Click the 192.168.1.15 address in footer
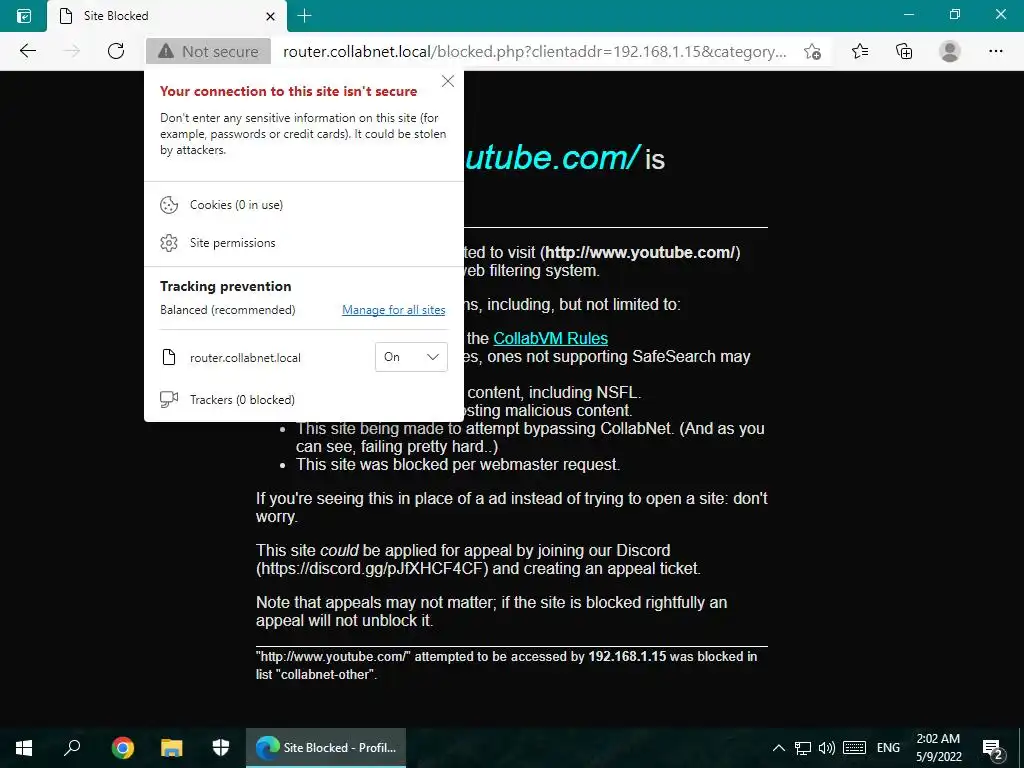The height and width of the screenshot is (768, 1024). [627, 656]
